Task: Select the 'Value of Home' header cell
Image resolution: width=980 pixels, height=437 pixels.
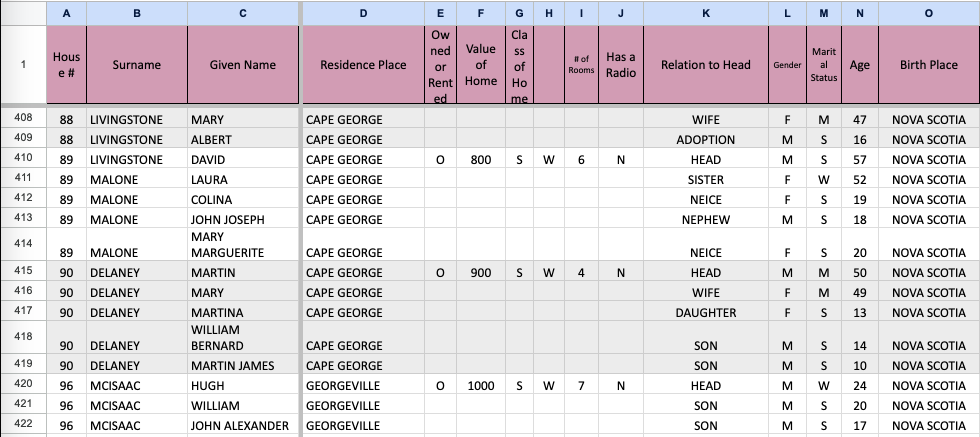Action: [481, 65]
